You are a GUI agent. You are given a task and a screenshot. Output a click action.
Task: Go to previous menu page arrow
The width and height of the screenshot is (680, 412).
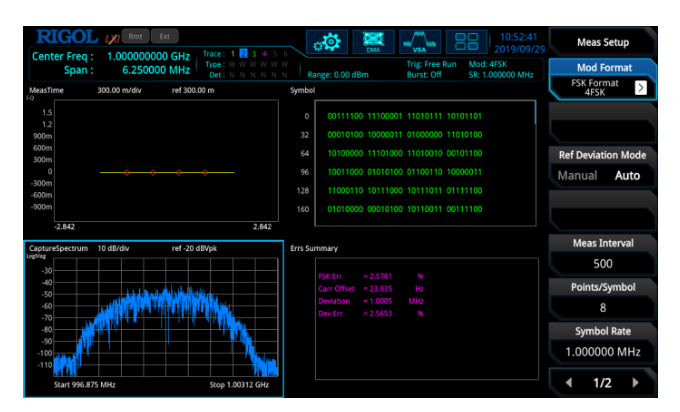click(x=569, y=383)
